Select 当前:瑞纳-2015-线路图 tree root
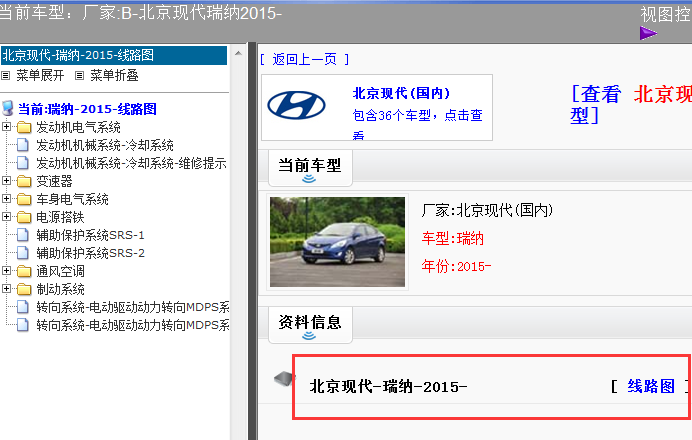This screenshot has width=692, height=440. tap(87, 109)
